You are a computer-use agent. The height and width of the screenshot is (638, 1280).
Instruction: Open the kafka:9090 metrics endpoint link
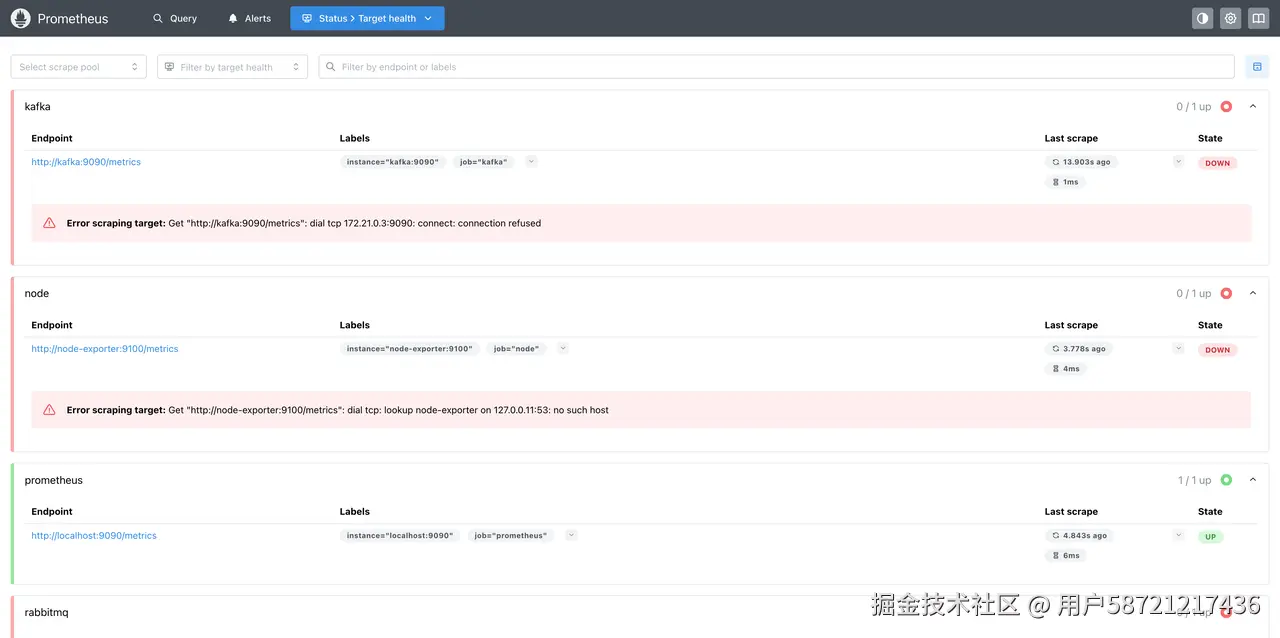coord(86,162)
